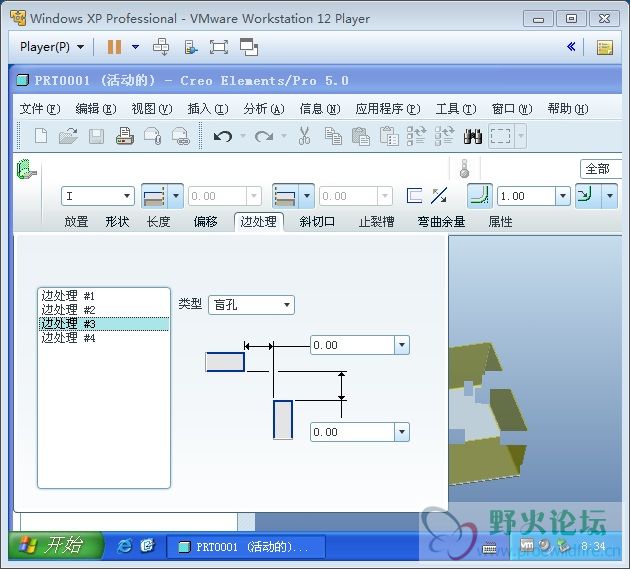The image size is (630, 569).
Task: Click the Paste clipboard icon
Action: (361, 136)
